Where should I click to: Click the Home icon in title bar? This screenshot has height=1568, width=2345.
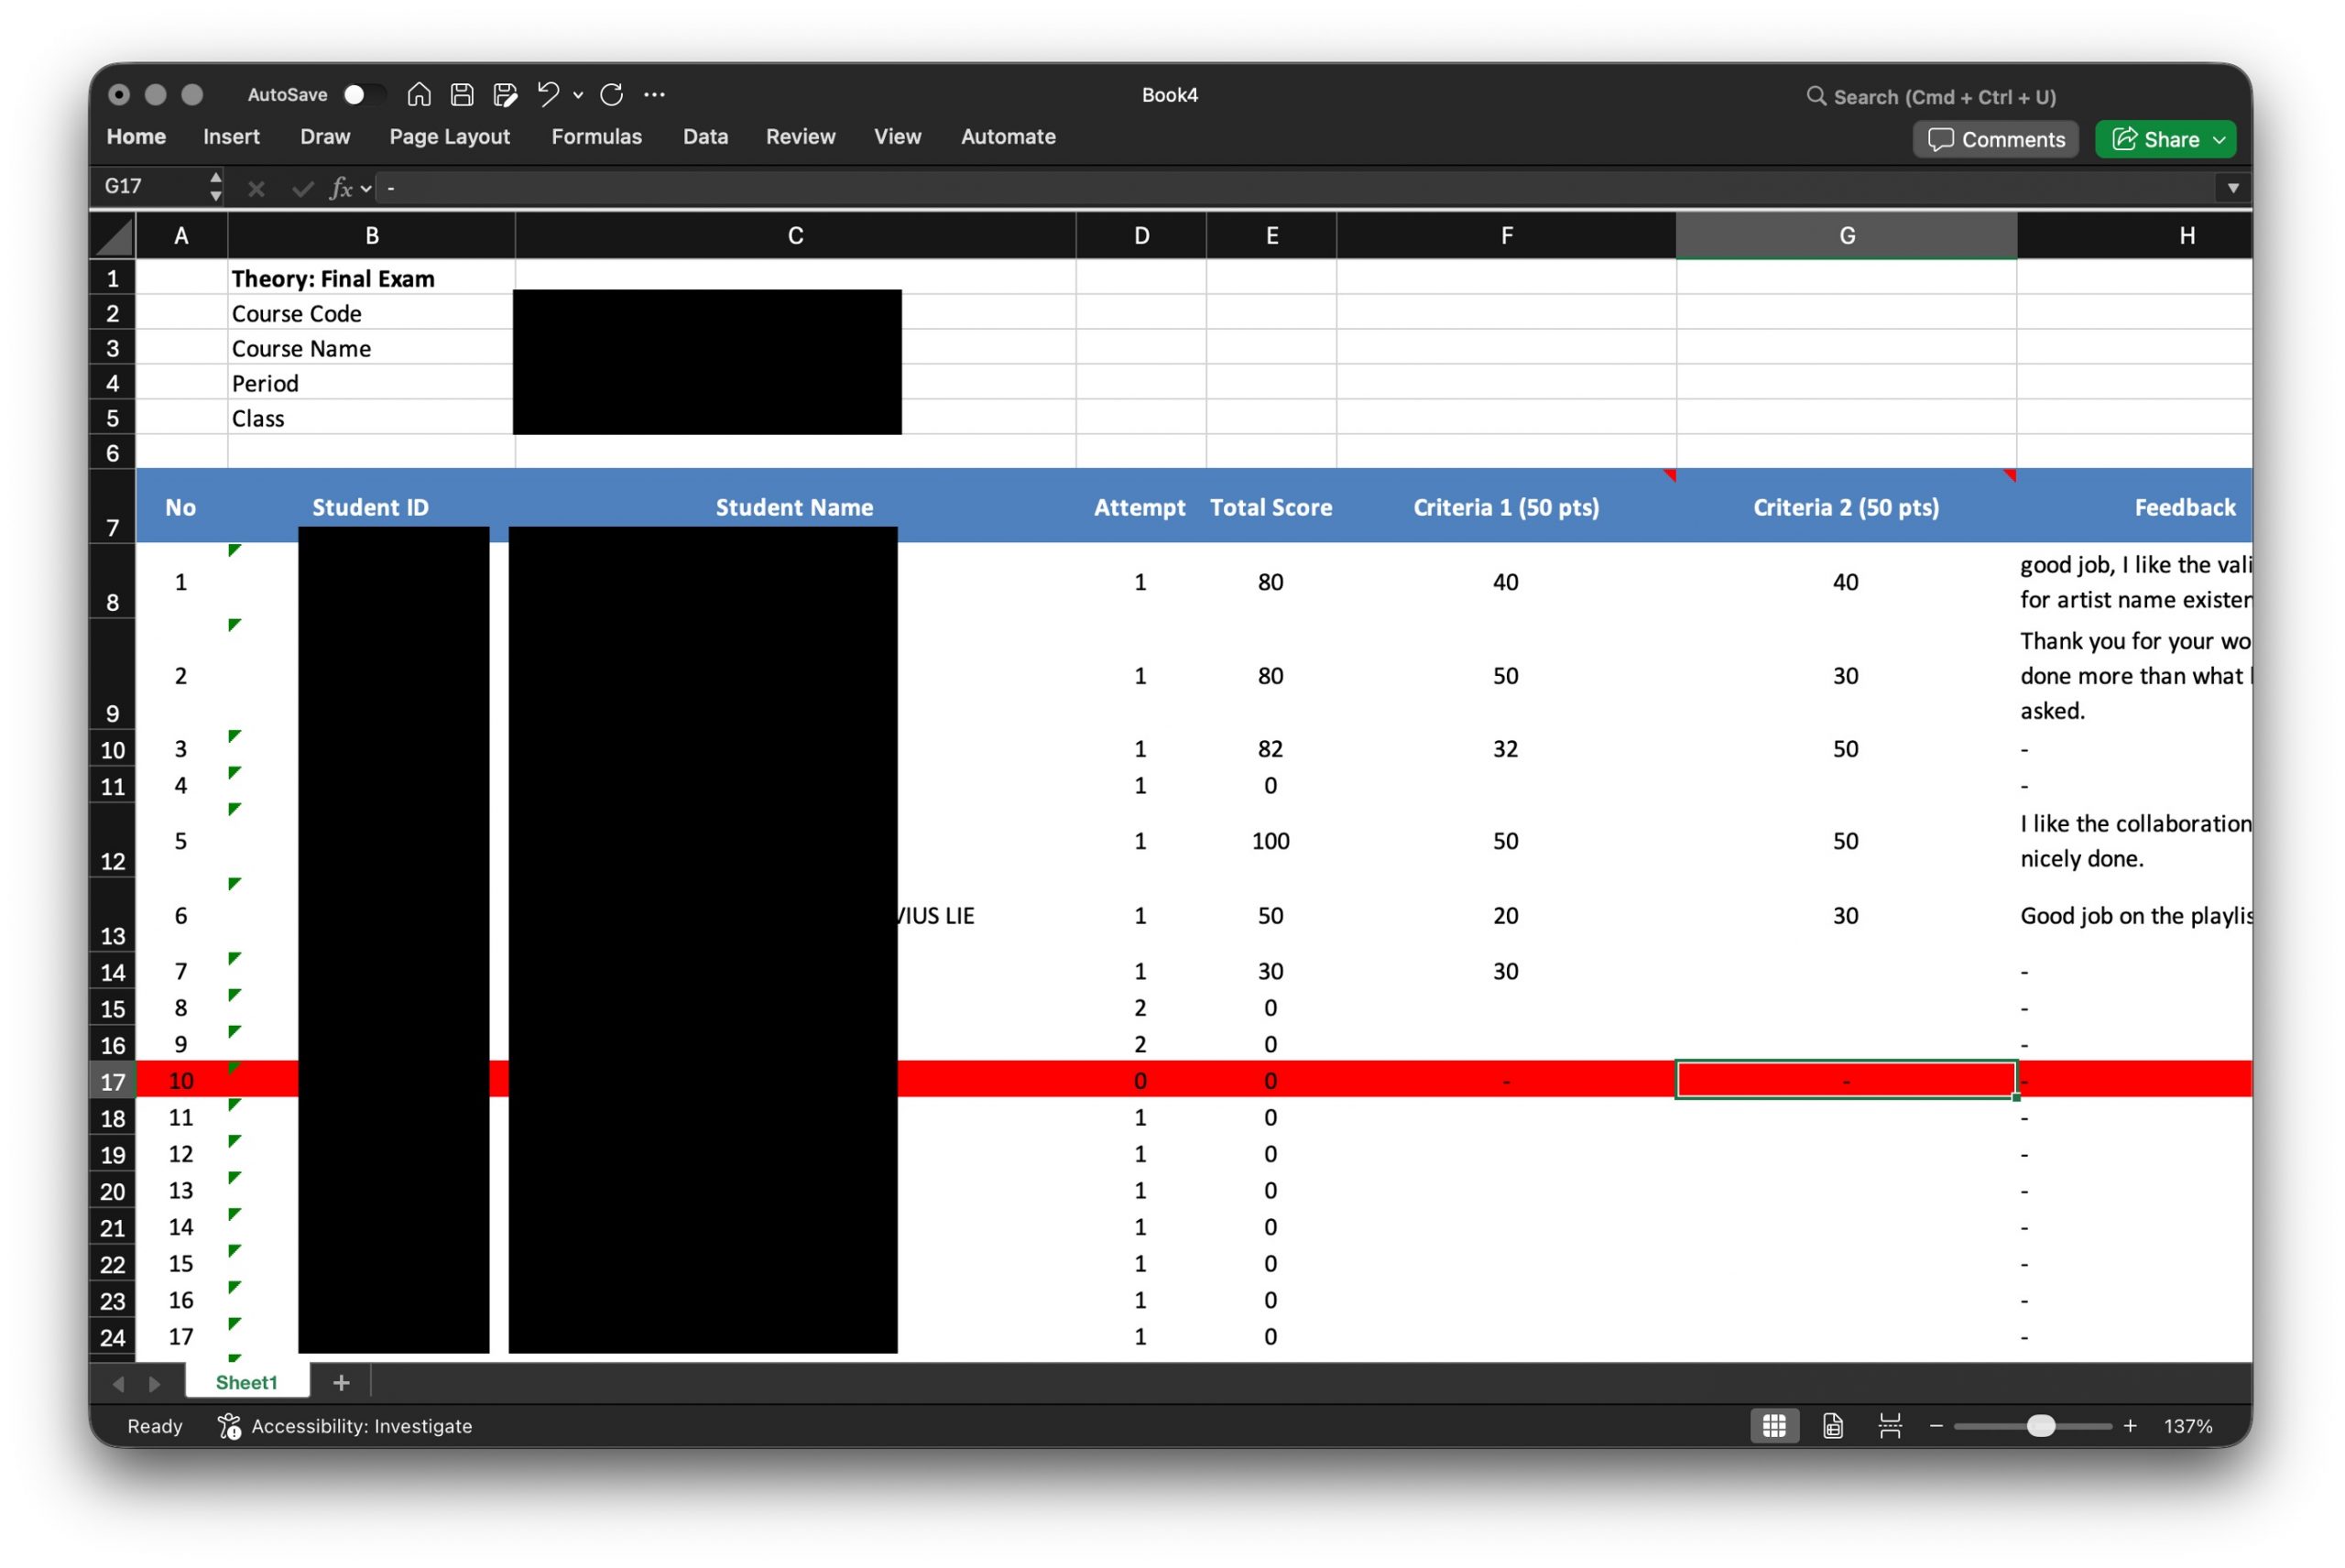(x=419, y=94)
